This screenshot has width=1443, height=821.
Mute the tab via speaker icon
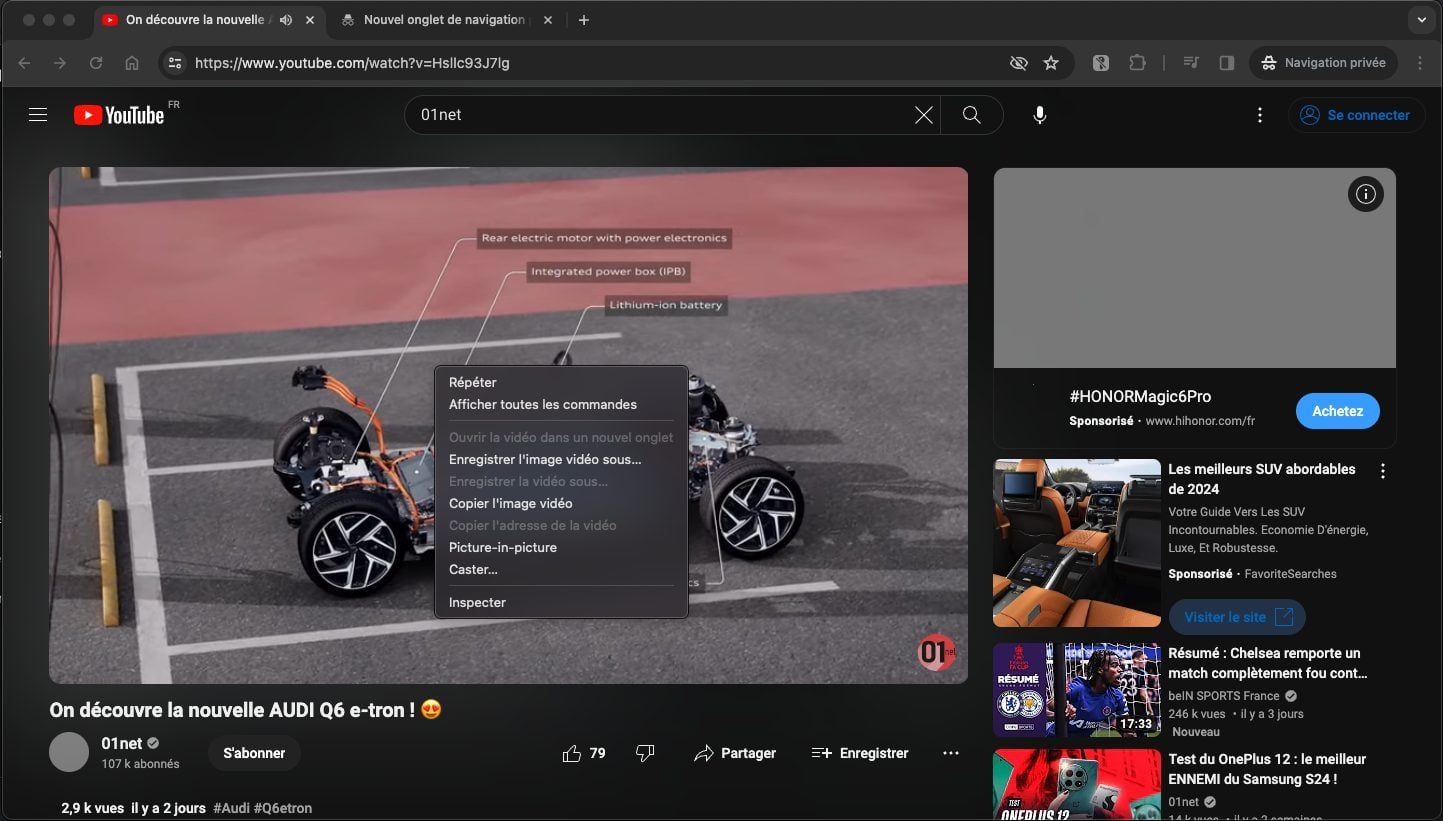point(286,20)
